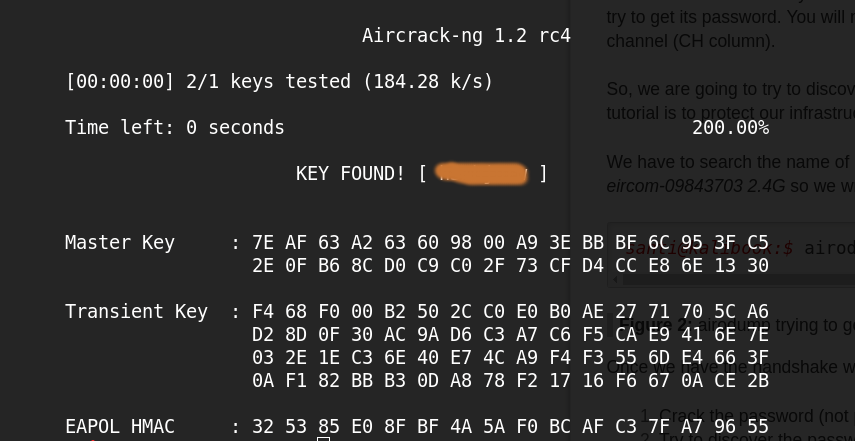Screen dimensions: 855x441
Task: Click the orange redacted key value
Action: [x=484, y=174]
